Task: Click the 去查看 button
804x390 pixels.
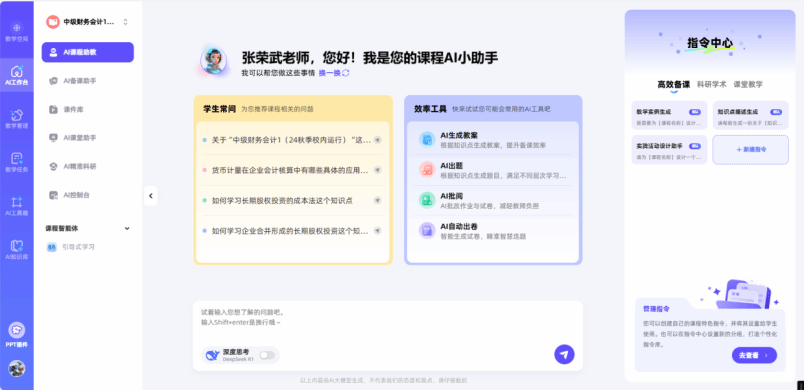Action: pyautogui.click(x=754, y=355)
